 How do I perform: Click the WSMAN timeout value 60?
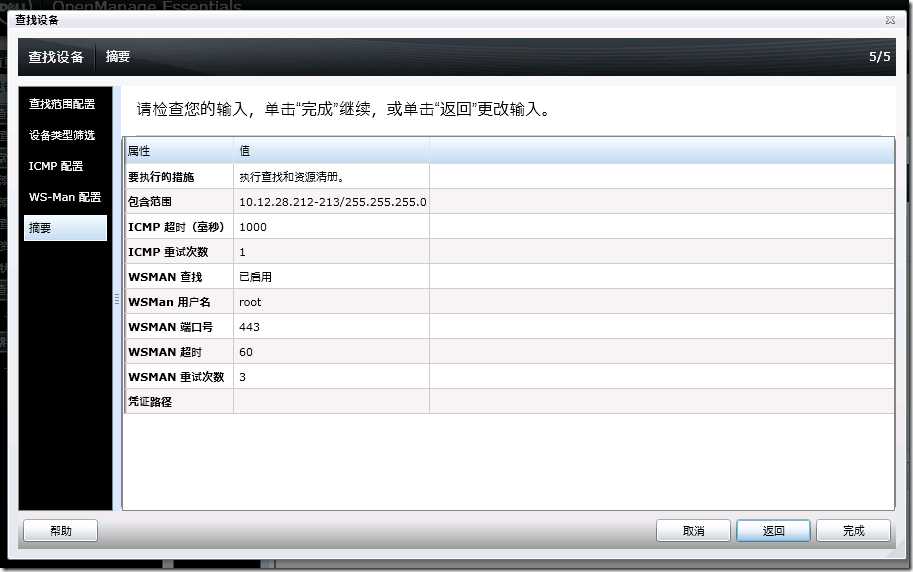click(x=246, y=352)
